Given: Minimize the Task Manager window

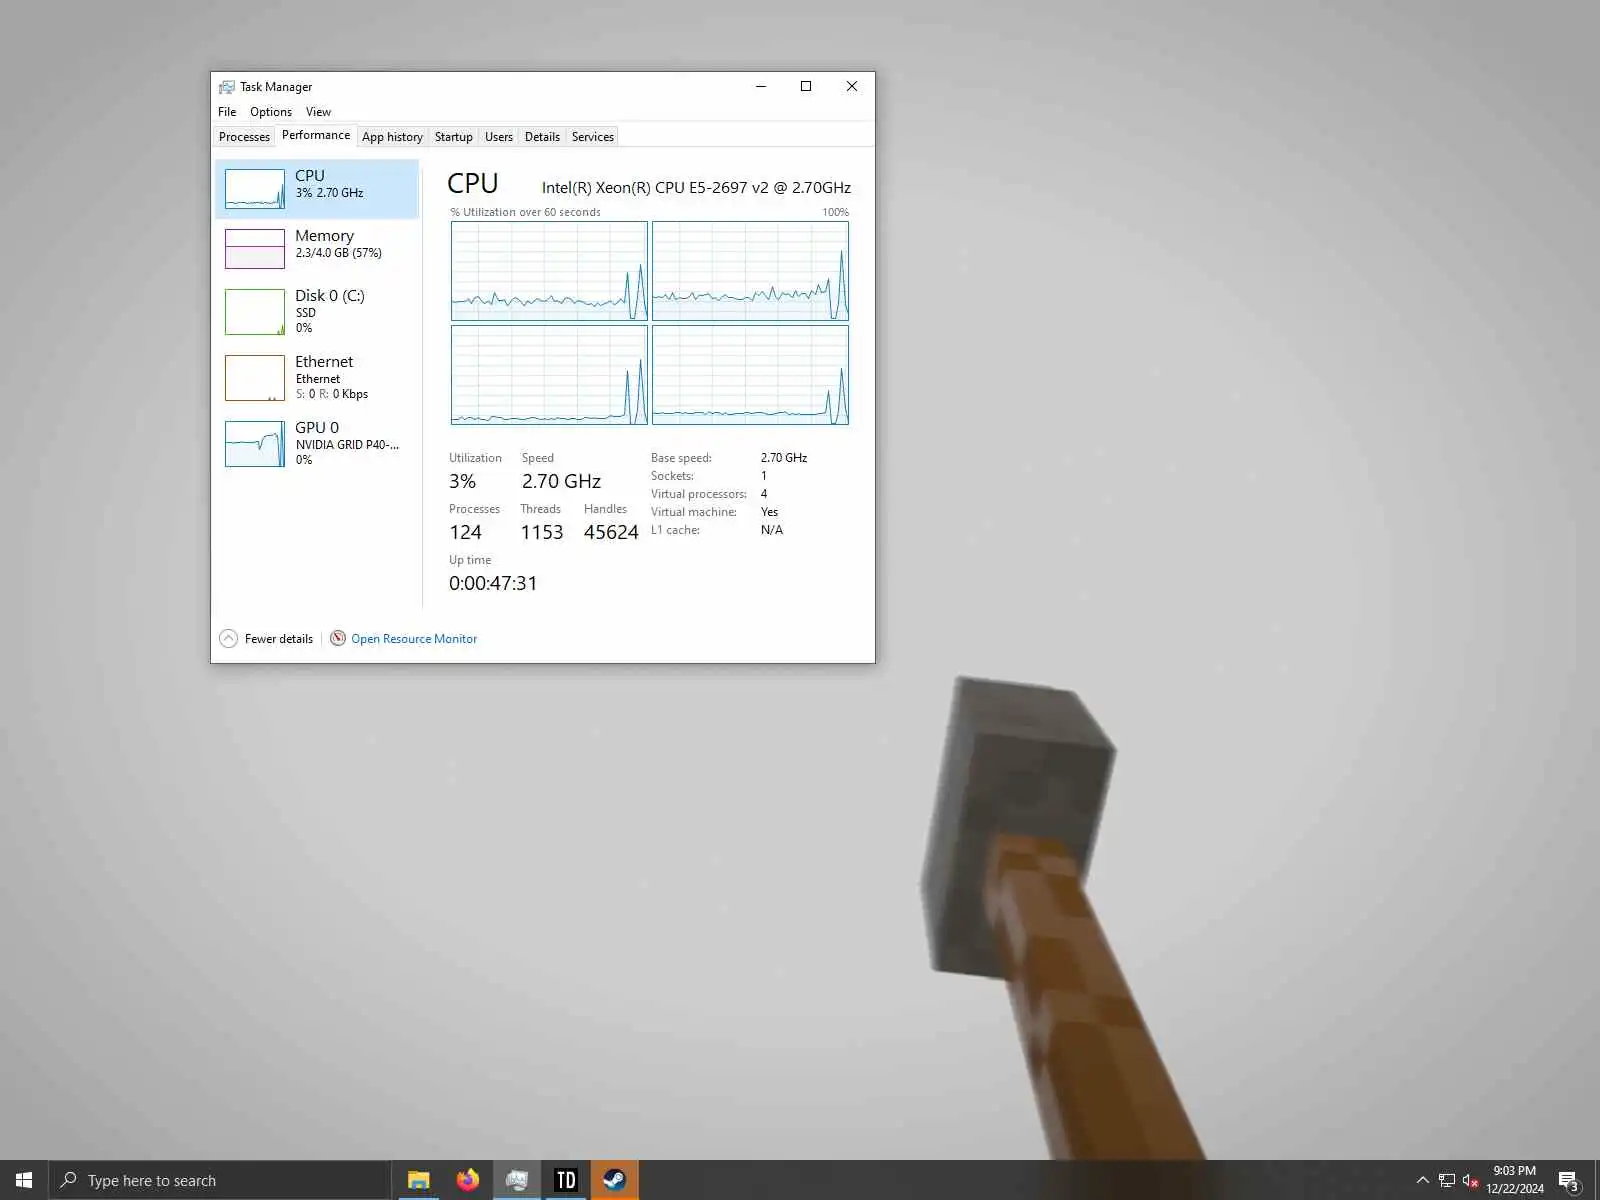Looking at the screenshot, I should (761, 87).
